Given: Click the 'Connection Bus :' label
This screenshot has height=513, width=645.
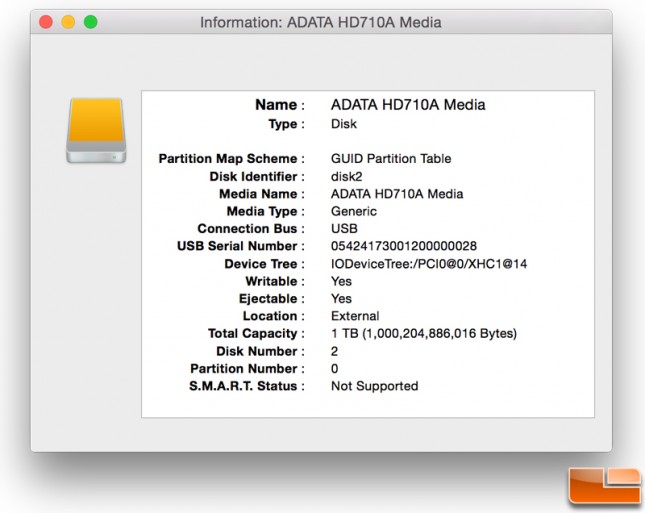Looking at the screenshot, I should click(x=251, y=229).
